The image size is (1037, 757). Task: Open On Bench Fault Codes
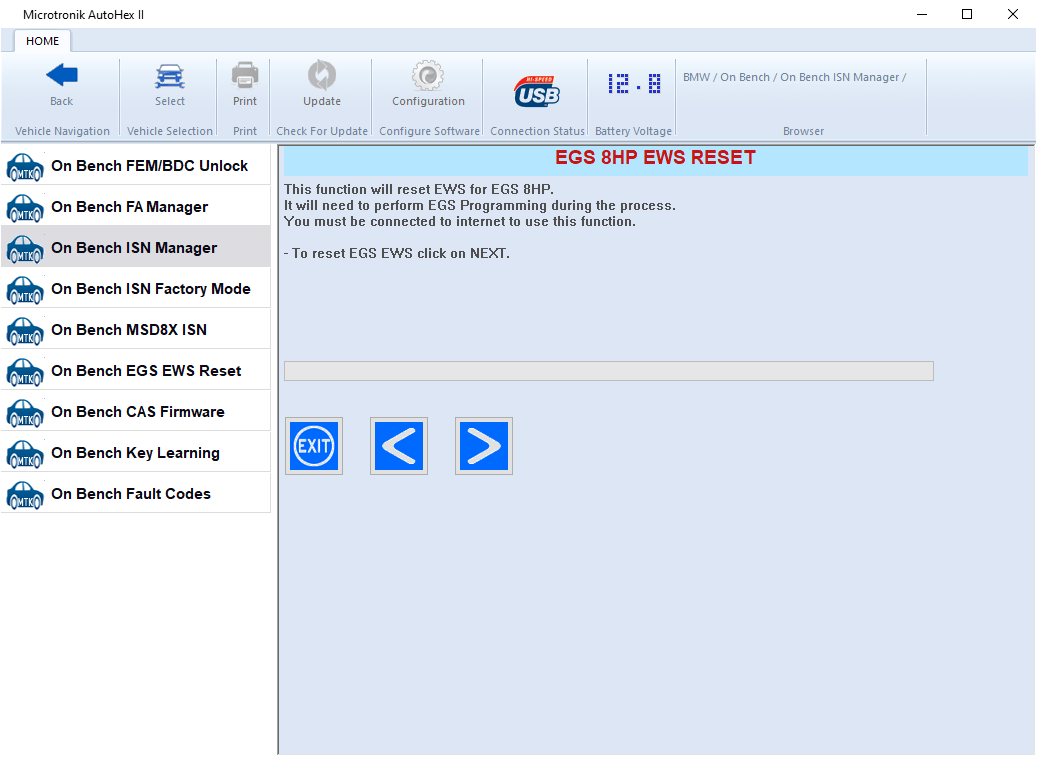point(136,493)
